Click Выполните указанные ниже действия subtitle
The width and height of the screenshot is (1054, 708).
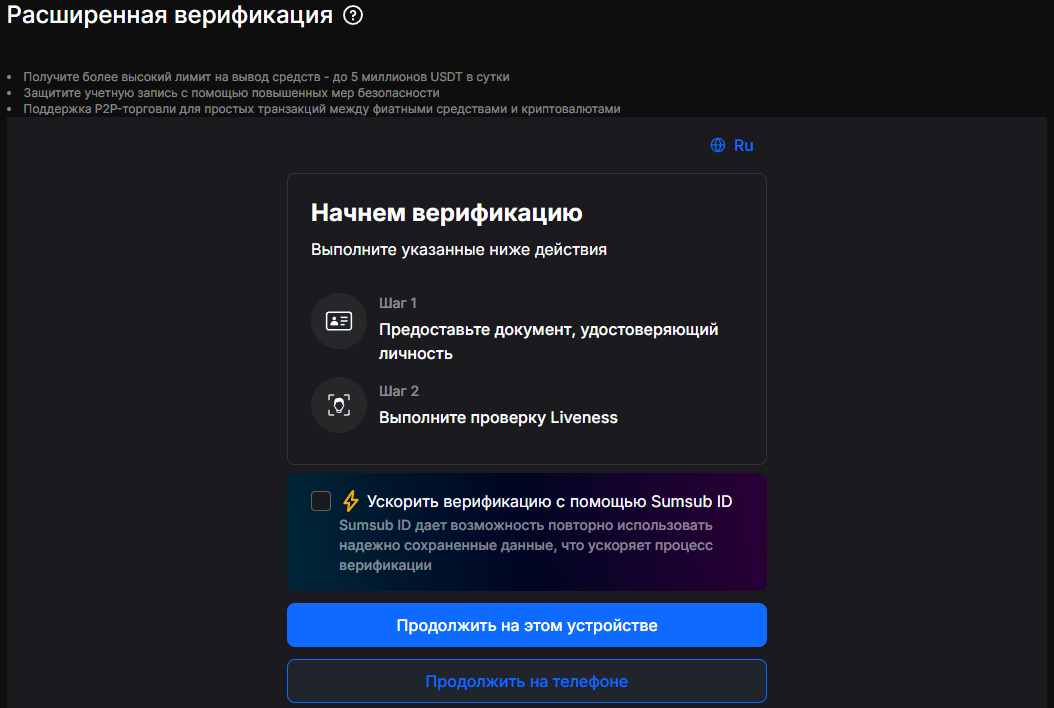click(x=458, y=249)
